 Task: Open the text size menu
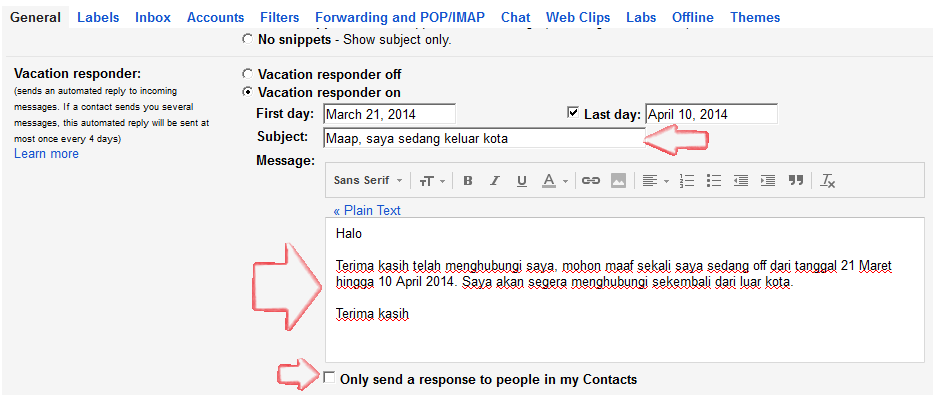[427, 181]
